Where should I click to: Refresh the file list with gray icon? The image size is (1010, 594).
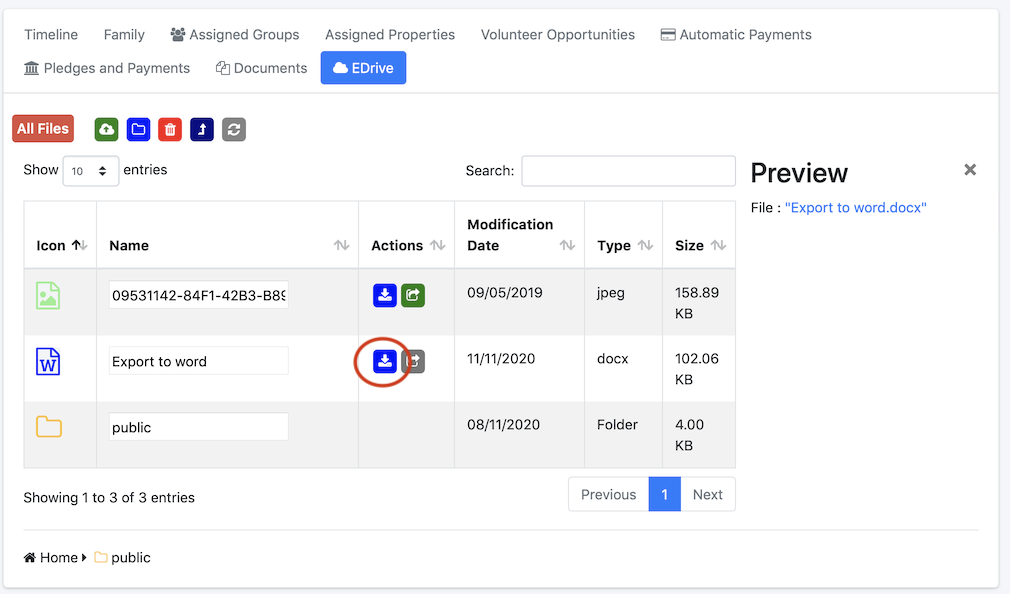pos(234,129)
